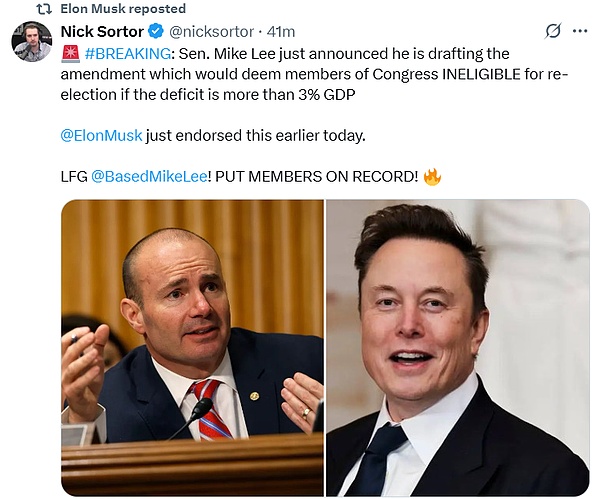Click the Nick Sortor display name
Screen dimensions: 600x499
coord(102,31)
